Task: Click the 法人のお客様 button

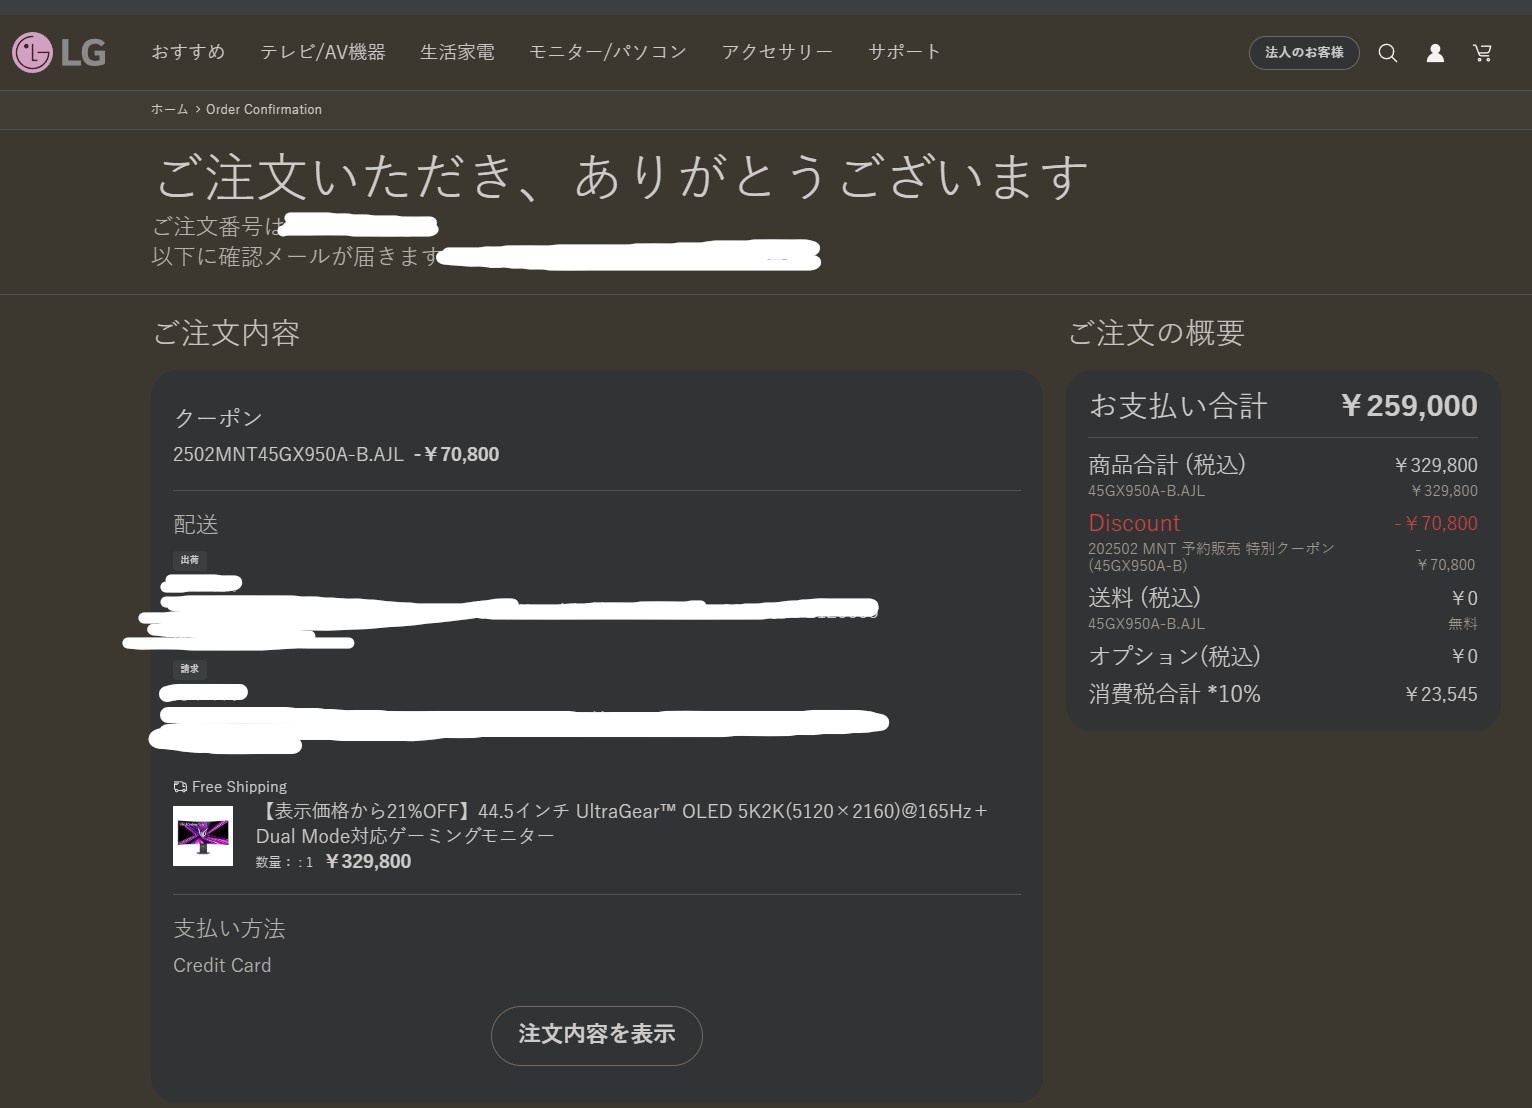Action: [1304, 53]
